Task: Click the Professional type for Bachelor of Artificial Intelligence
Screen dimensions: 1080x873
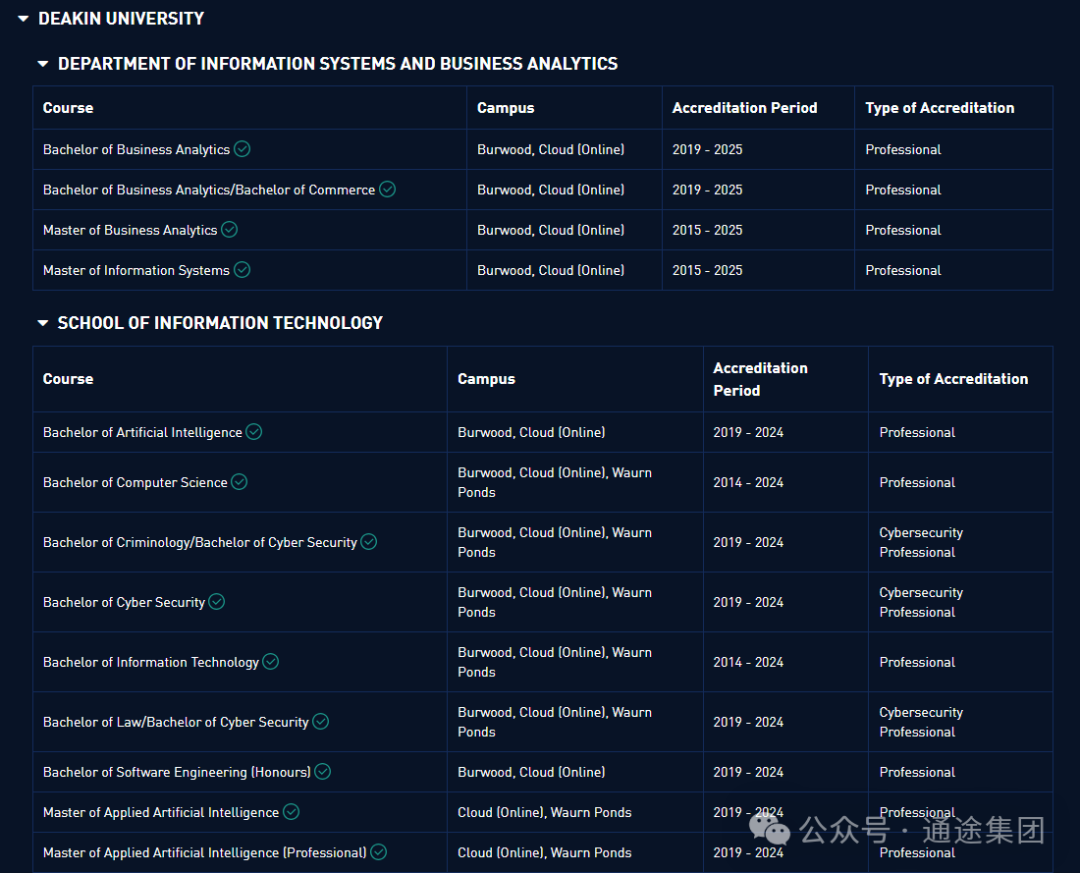Action: pos(917,432)
